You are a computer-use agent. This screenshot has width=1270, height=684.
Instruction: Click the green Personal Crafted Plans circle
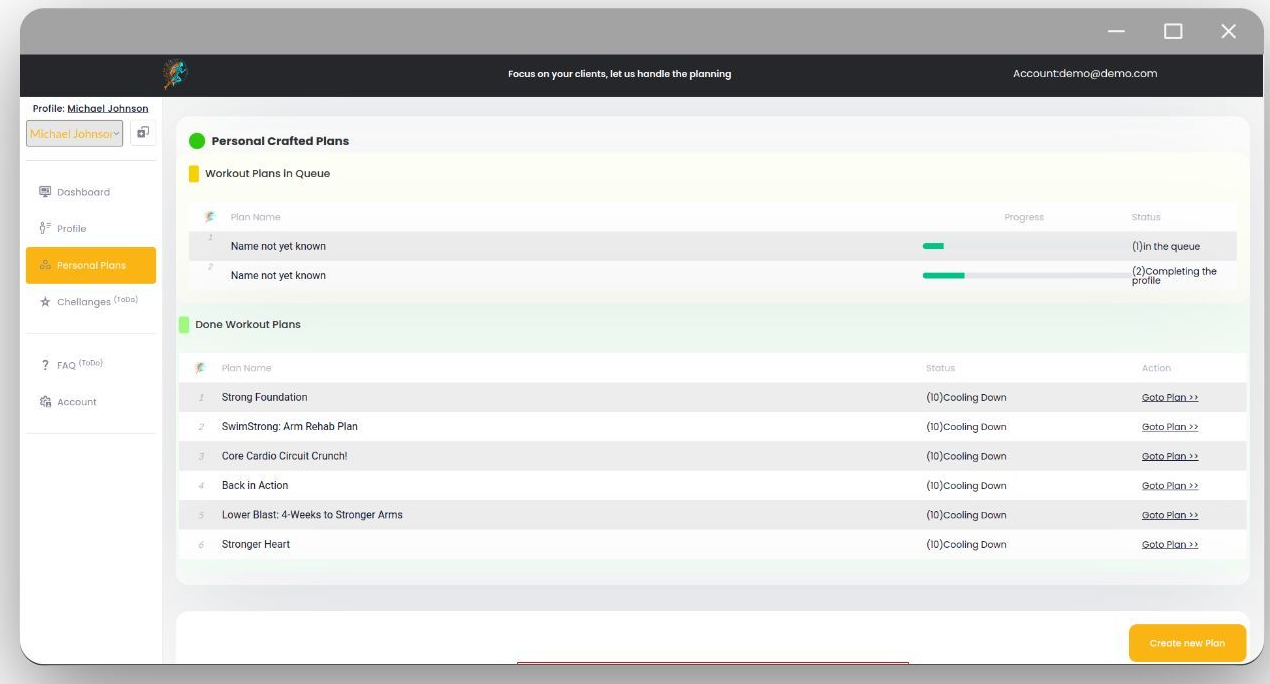point(197,141)
